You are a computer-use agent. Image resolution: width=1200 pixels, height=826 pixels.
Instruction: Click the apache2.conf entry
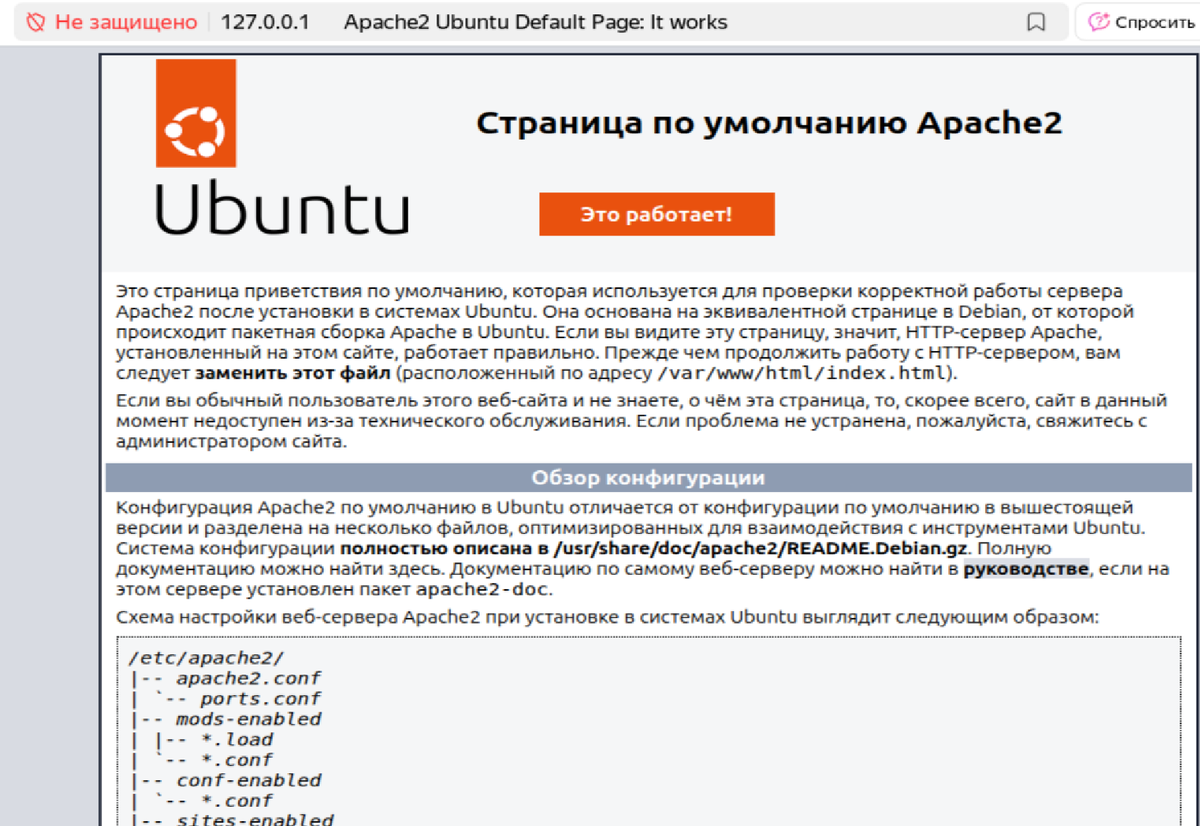coord(246,677)
